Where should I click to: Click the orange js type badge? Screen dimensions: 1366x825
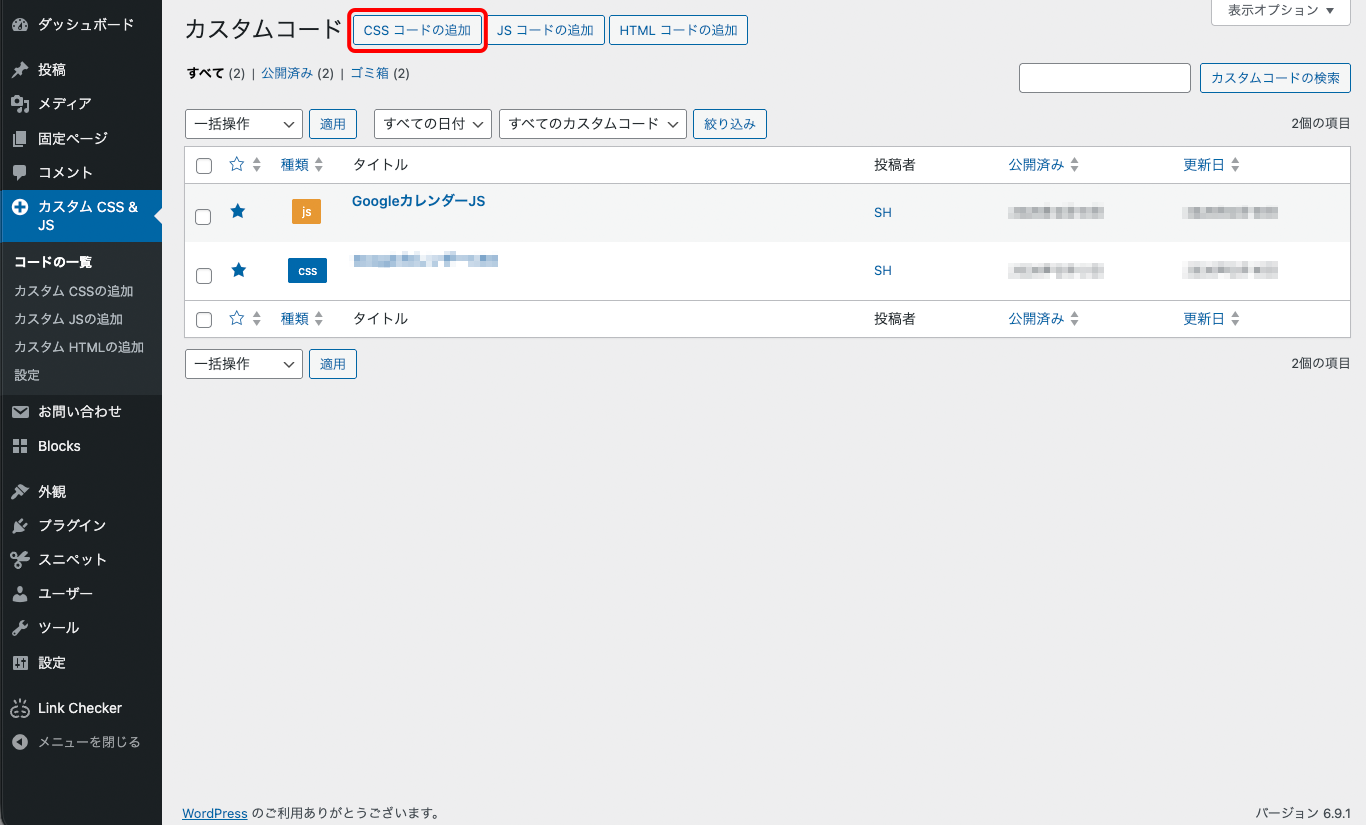306,212
